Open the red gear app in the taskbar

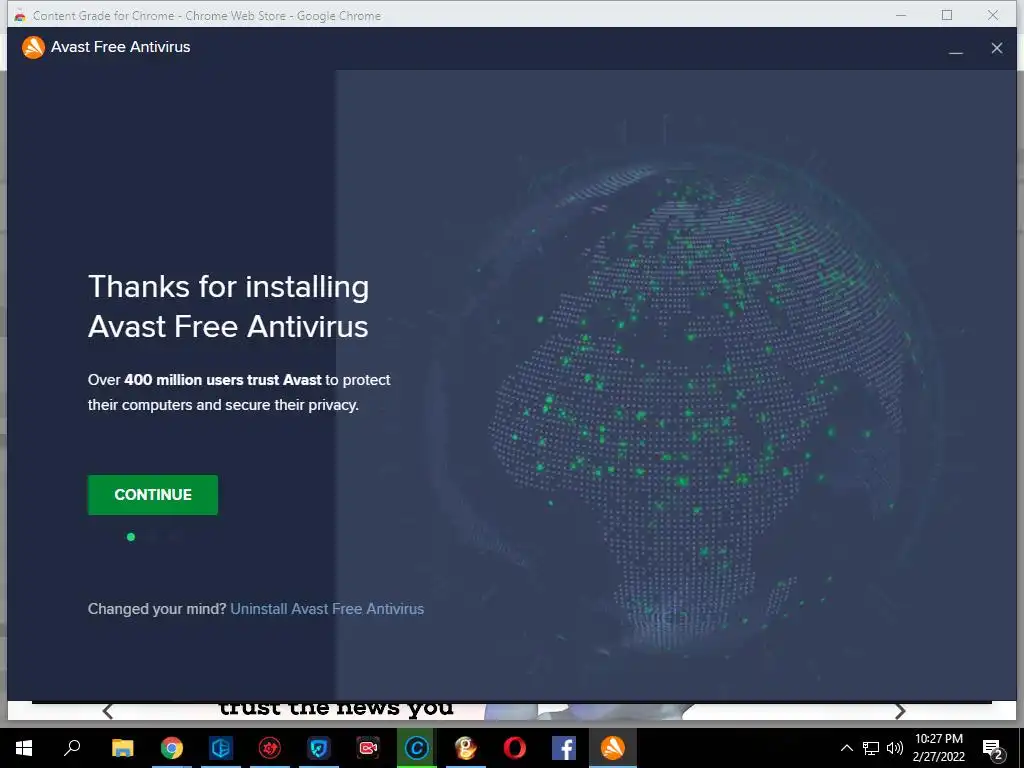[x=270, y=748]
